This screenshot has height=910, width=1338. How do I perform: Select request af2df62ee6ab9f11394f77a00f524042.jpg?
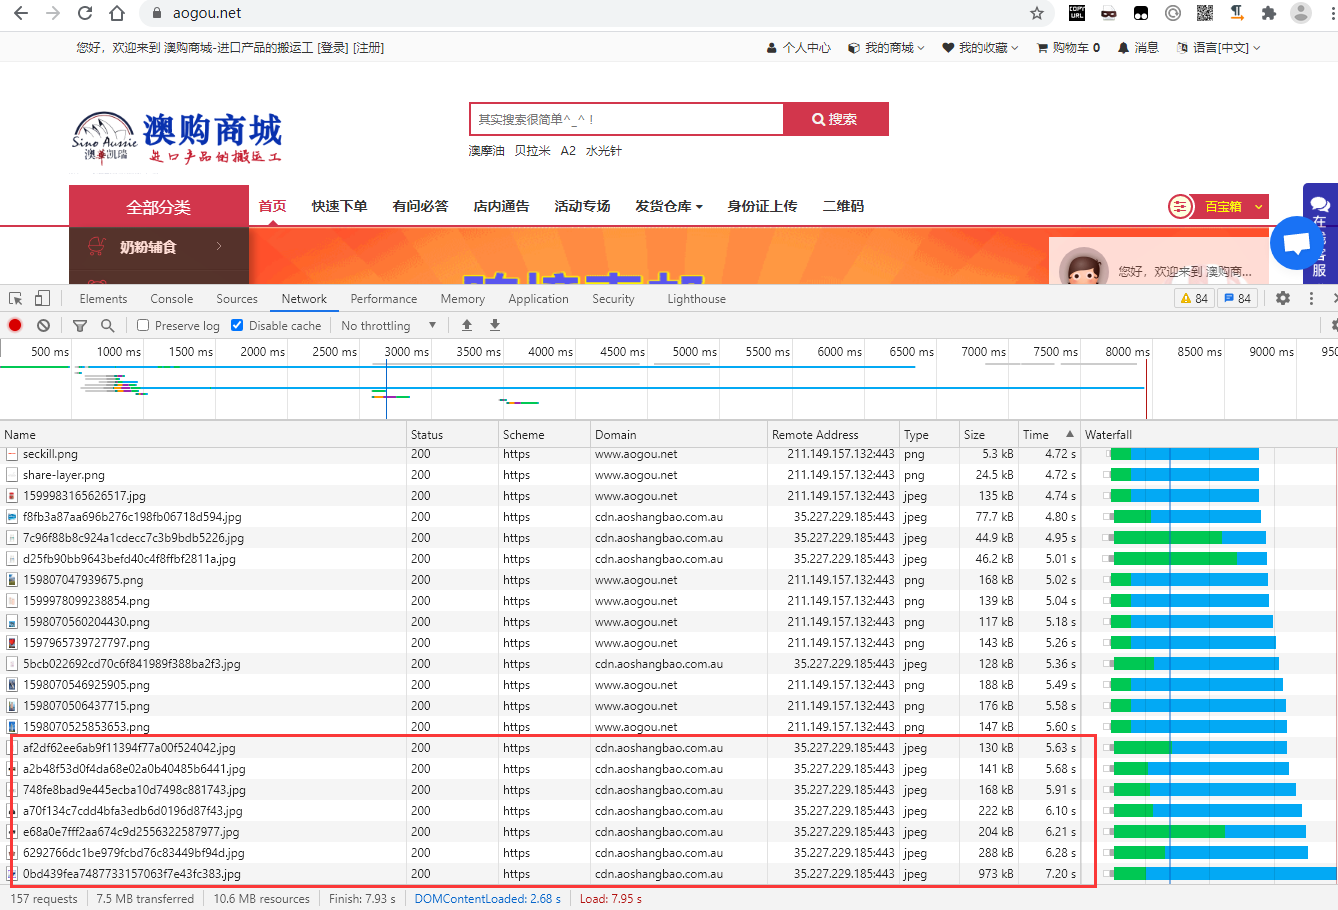coord(129,748)
